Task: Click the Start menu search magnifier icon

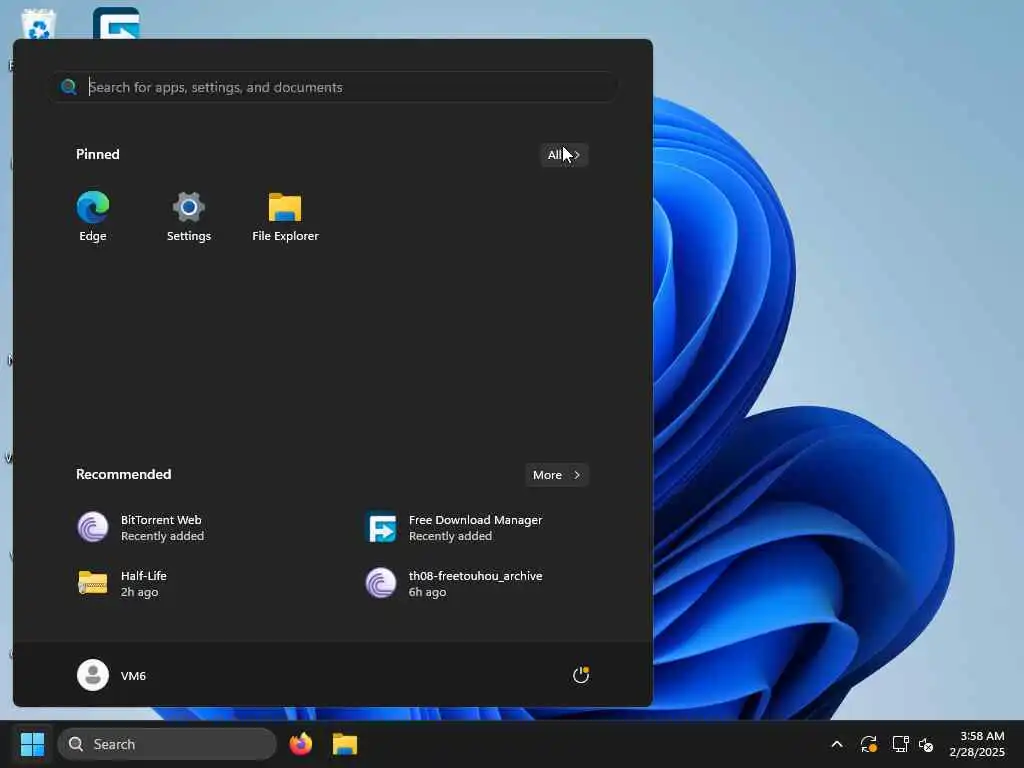Action: [69, 87]
